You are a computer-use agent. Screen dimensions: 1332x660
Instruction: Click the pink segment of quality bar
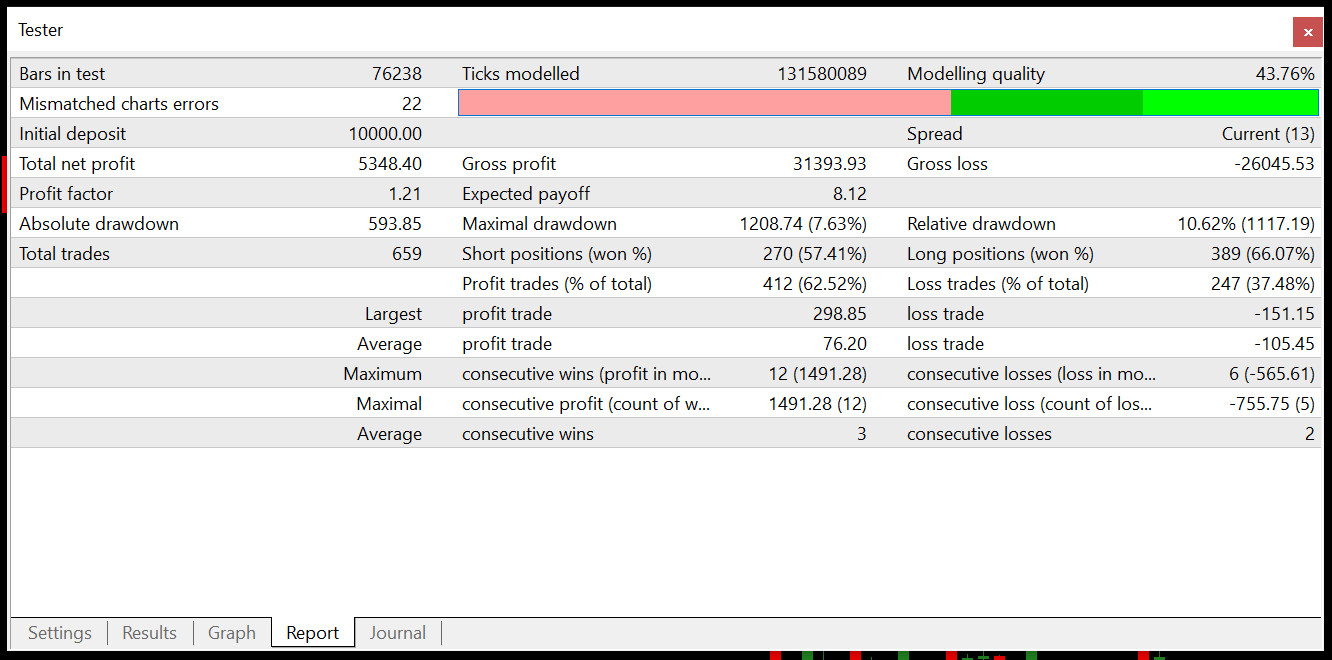click(x=705, y=103)
